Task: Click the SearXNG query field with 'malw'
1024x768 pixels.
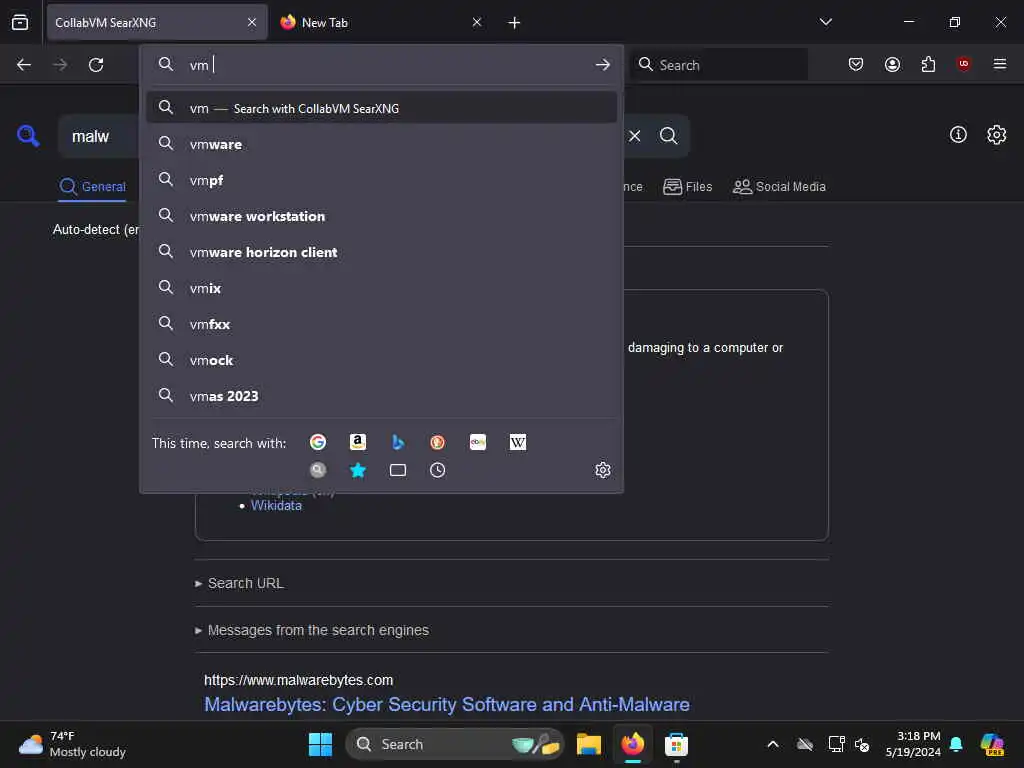Action: (x=98, y=136)
